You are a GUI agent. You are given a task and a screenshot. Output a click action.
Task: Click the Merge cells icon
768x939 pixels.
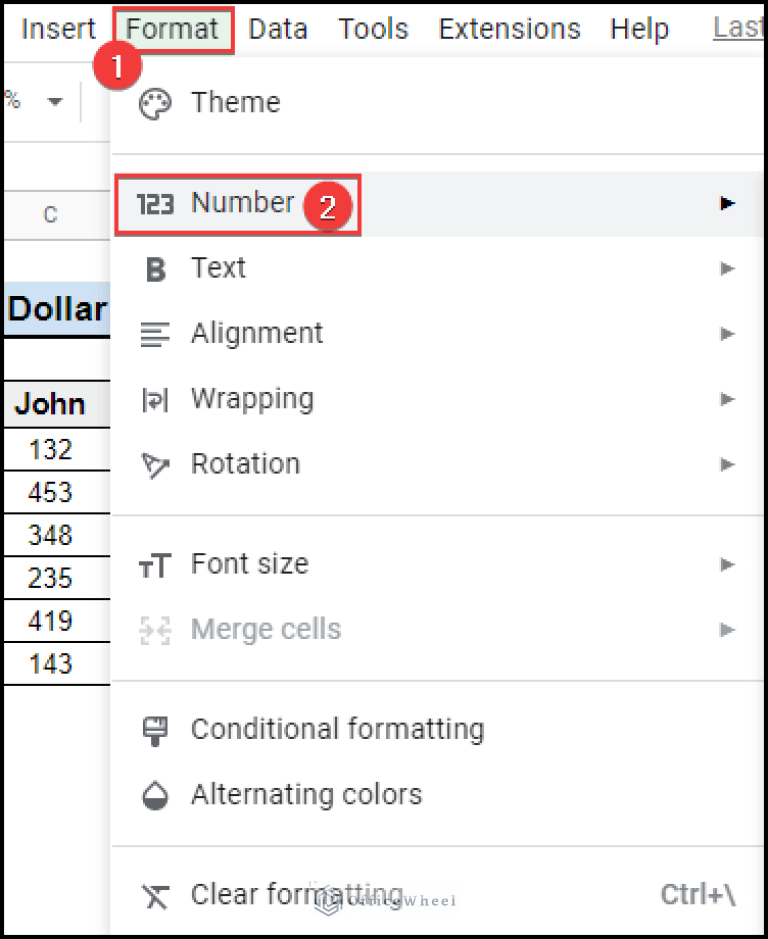(155, 629)
